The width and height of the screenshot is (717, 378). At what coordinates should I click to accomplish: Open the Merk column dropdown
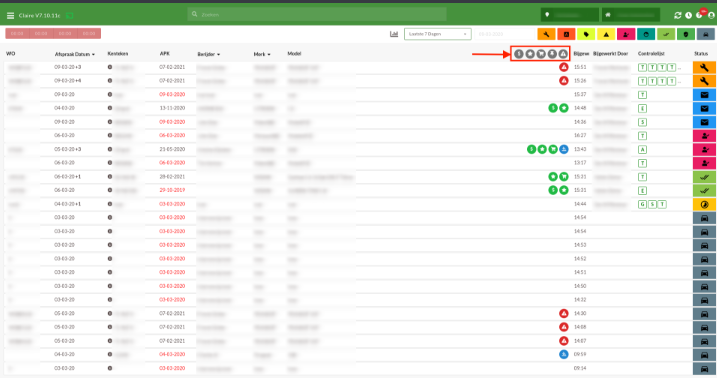[262, 54]
